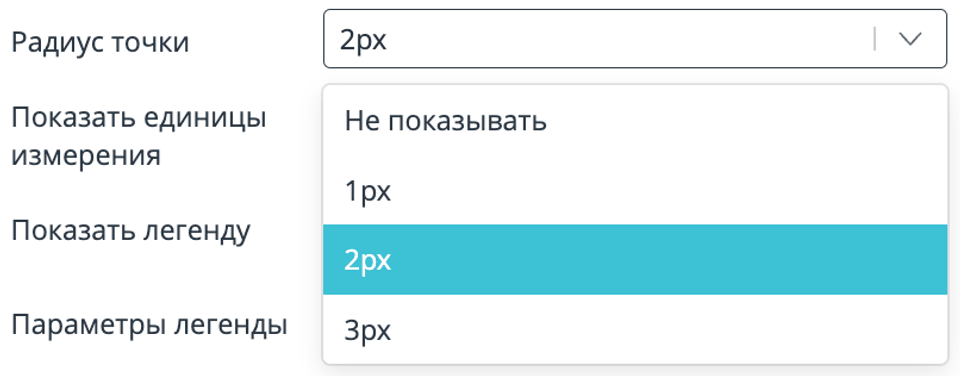The image size is (960, 376).
Task: Click the Параметры легенды label
Action: [x=150, y=325]
